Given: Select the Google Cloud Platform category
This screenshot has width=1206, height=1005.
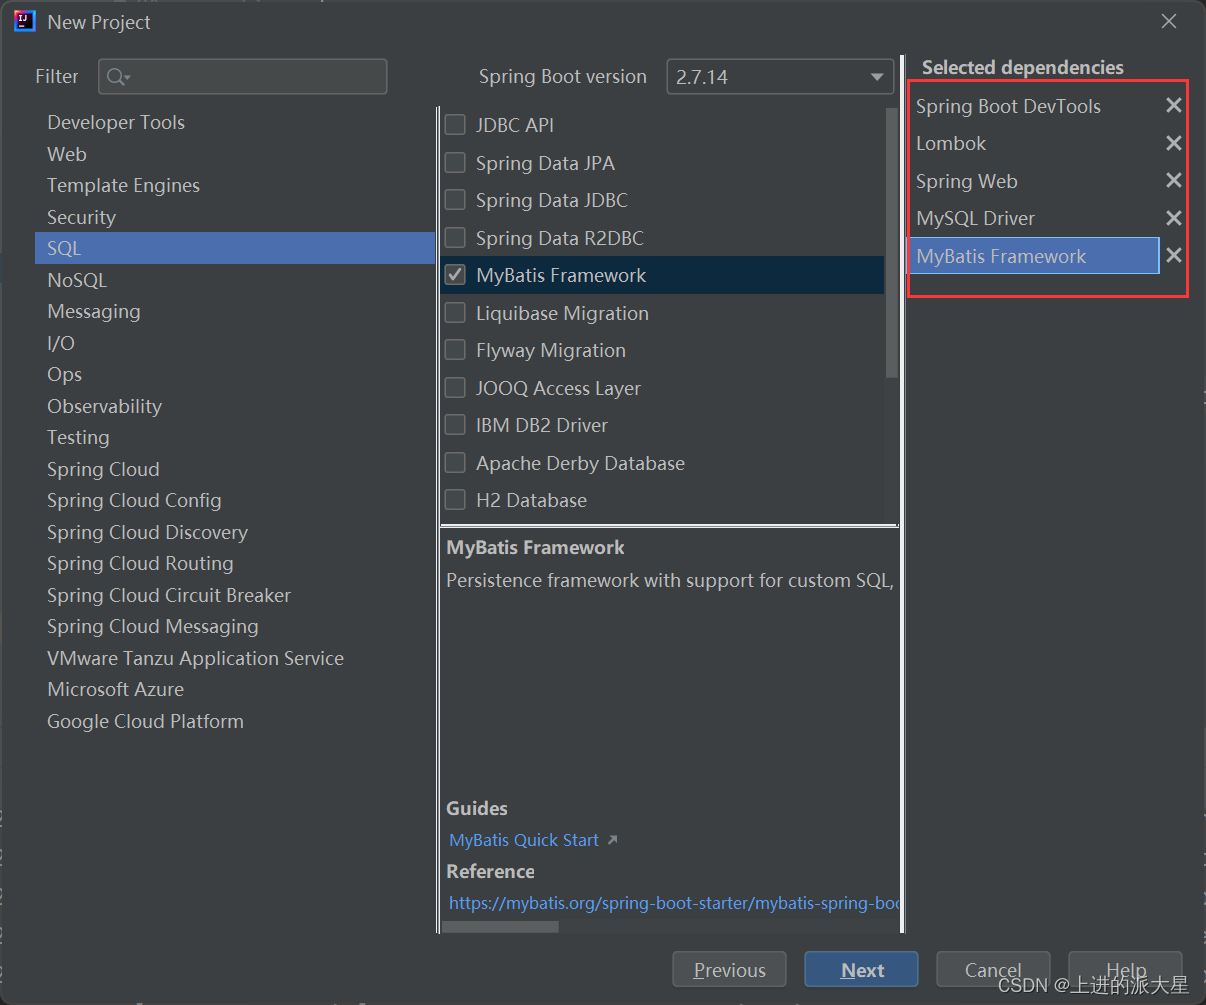Looking at the screenshot, I should (235, 721).
